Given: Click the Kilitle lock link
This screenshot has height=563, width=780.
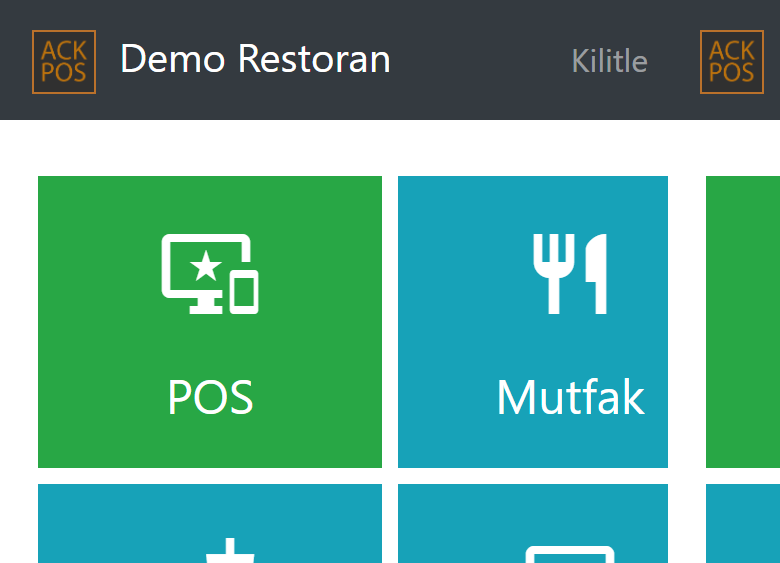Looking at the screenshot, I should coord(609,61).
